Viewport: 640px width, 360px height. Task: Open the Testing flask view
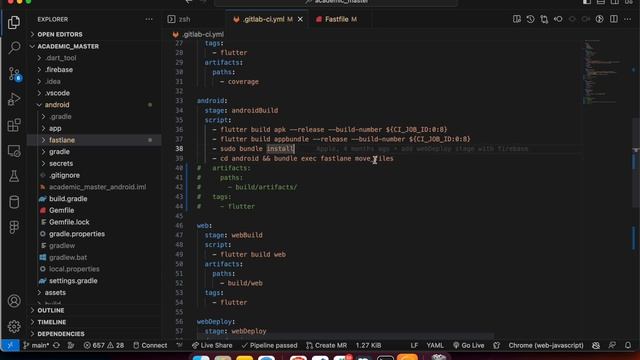(14, 176)
